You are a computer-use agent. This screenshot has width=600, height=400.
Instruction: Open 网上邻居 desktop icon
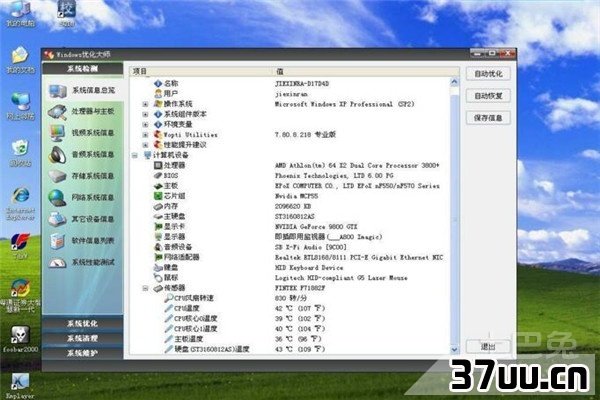click(21, 106)
